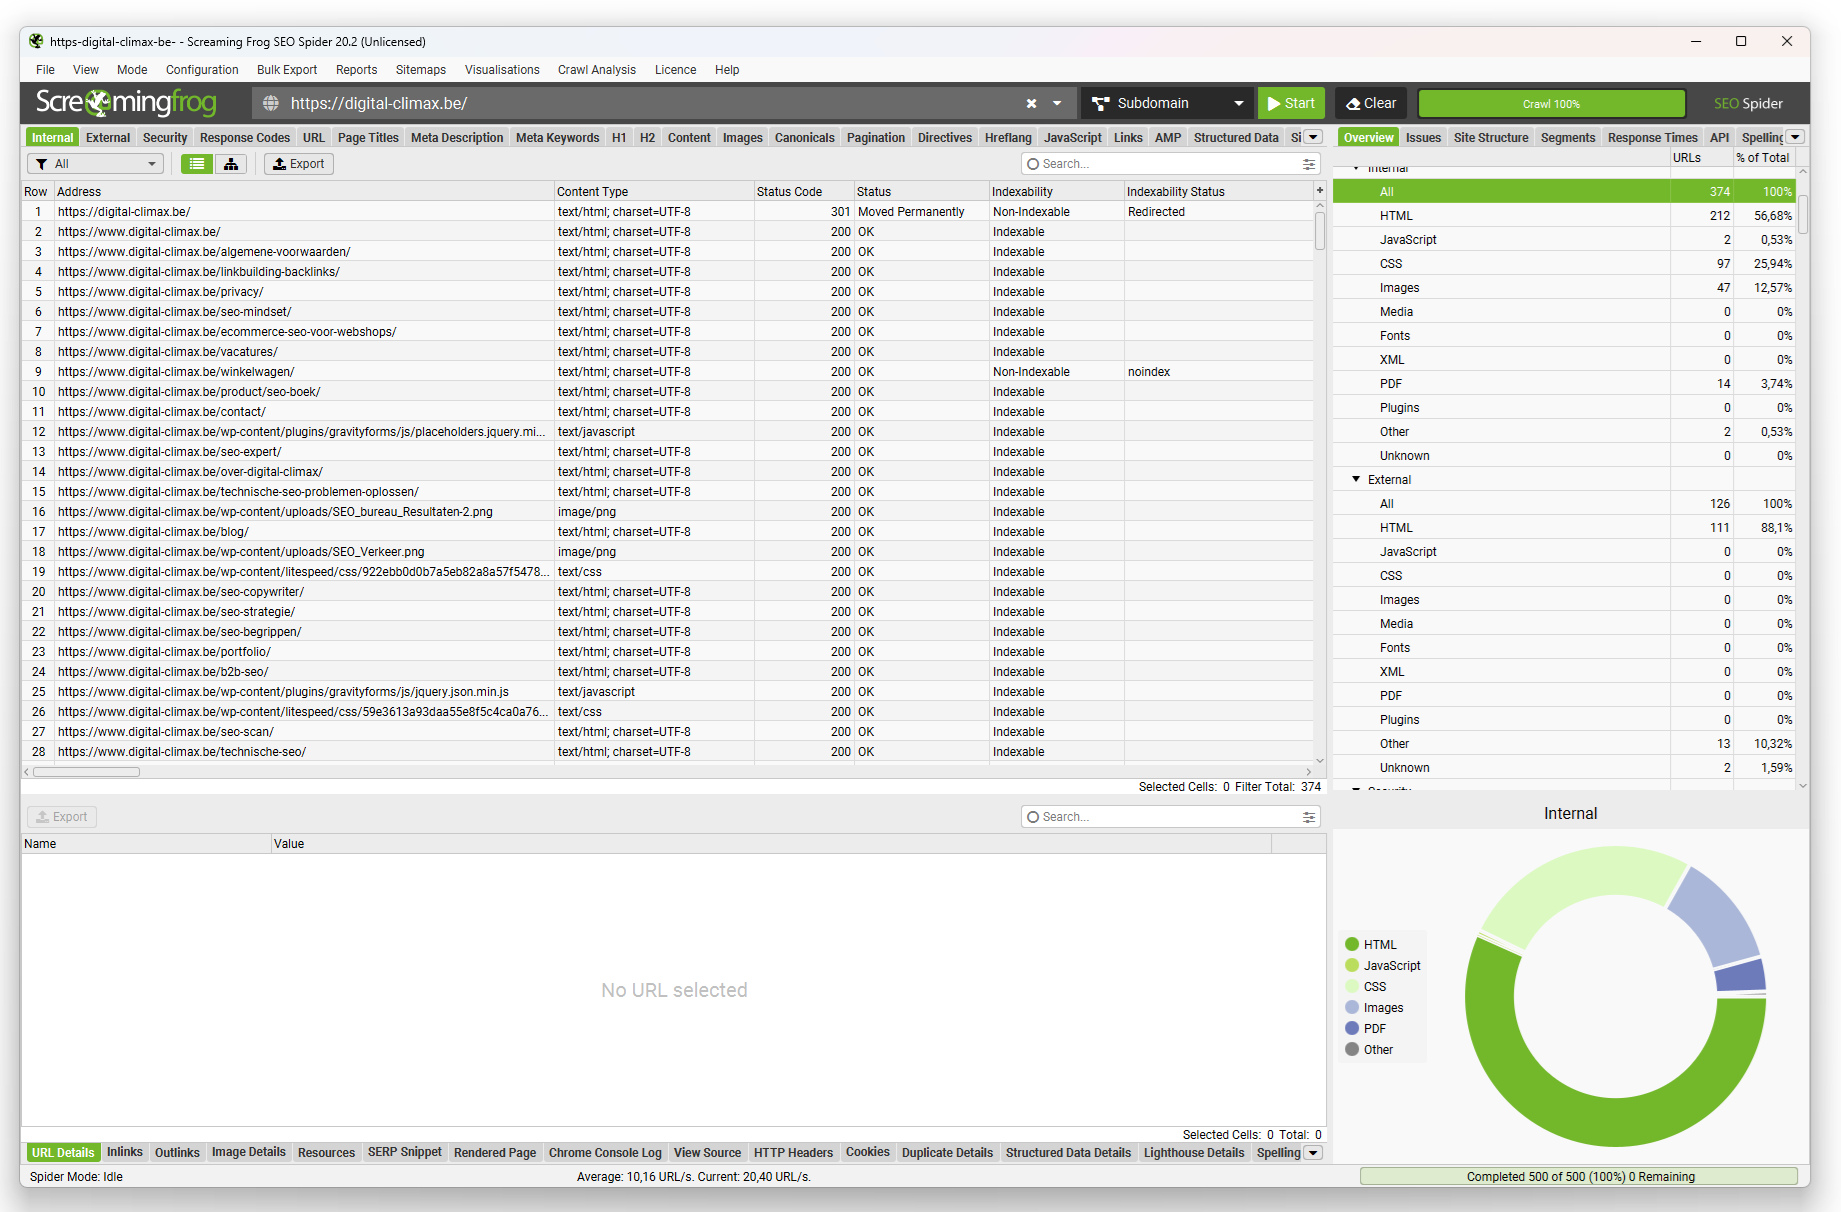The height and width of the screenshot is (1212, 1841).
Task: Click the app icon in title bar
Action: tap(36, 41)
